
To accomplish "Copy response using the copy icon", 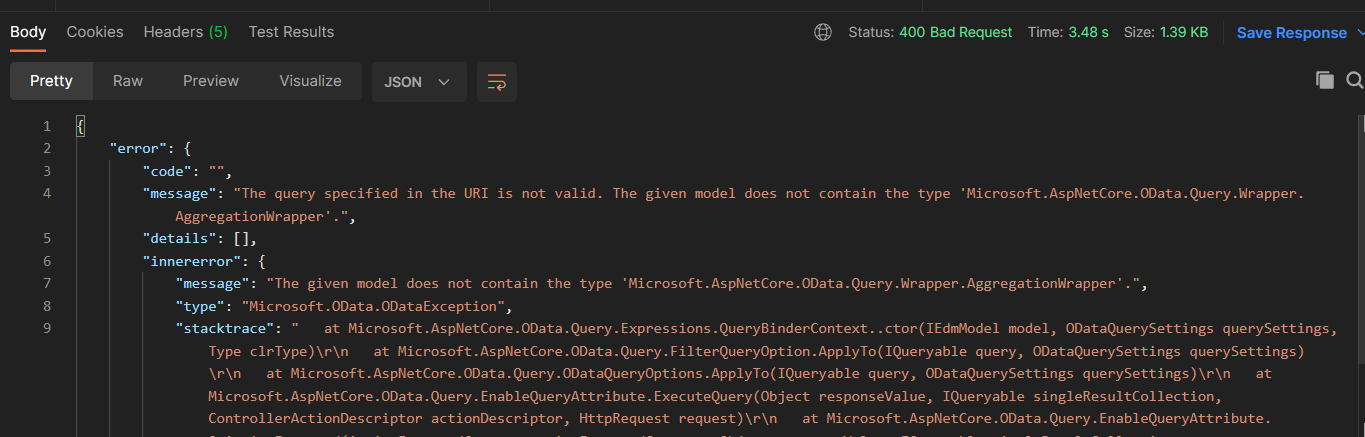I will coord(1325,81).
